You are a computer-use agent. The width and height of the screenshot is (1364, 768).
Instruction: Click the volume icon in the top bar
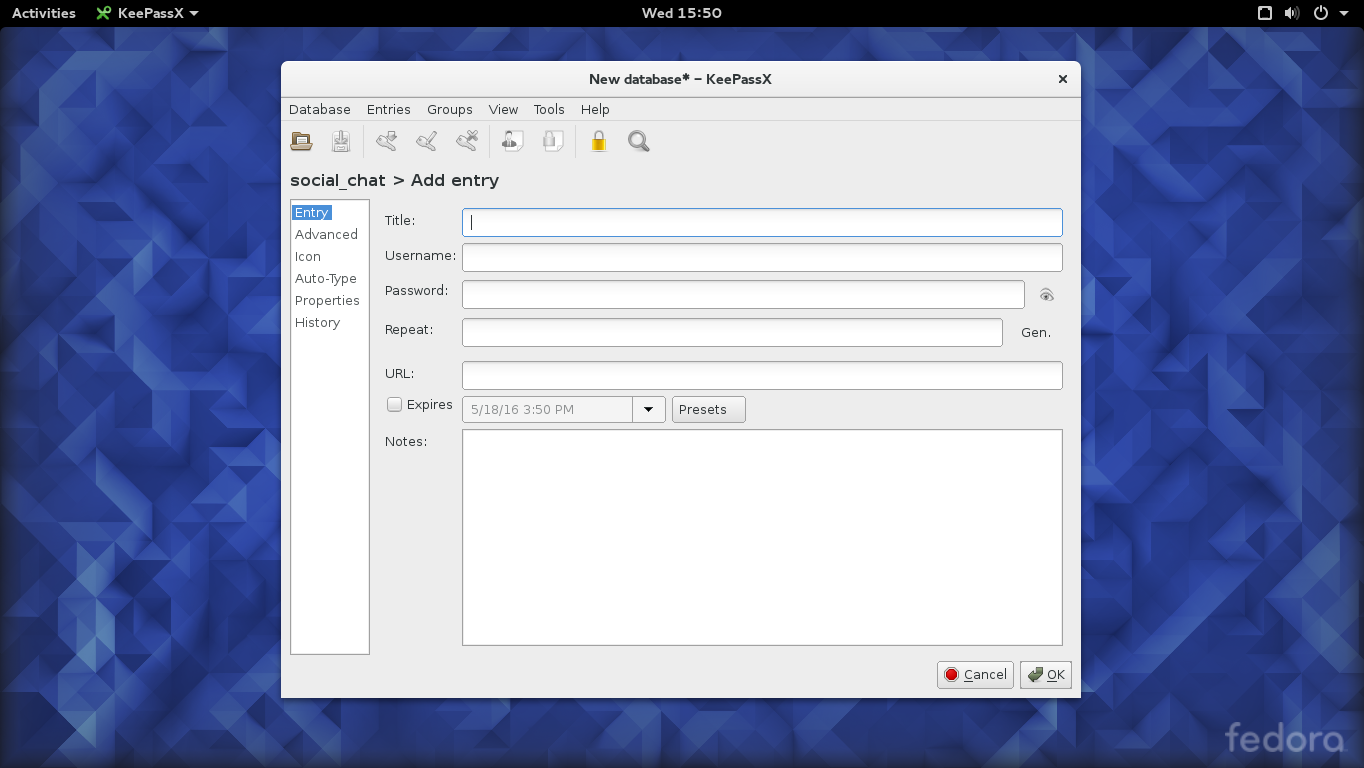pyautogui.click(x=1292, y=13)
